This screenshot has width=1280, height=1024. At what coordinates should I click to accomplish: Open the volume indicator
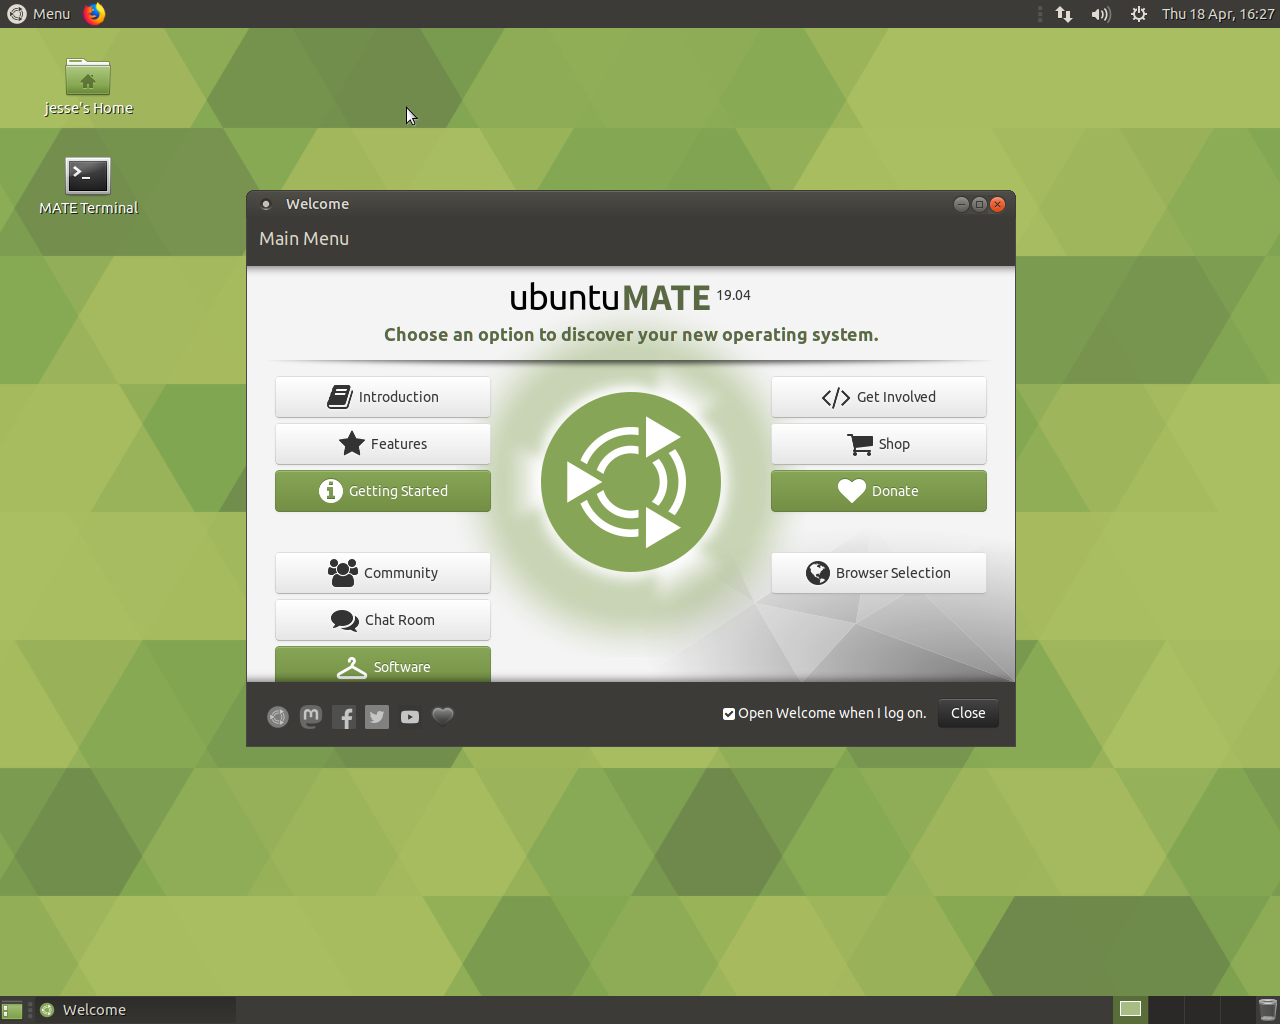tap(1101, 14)
